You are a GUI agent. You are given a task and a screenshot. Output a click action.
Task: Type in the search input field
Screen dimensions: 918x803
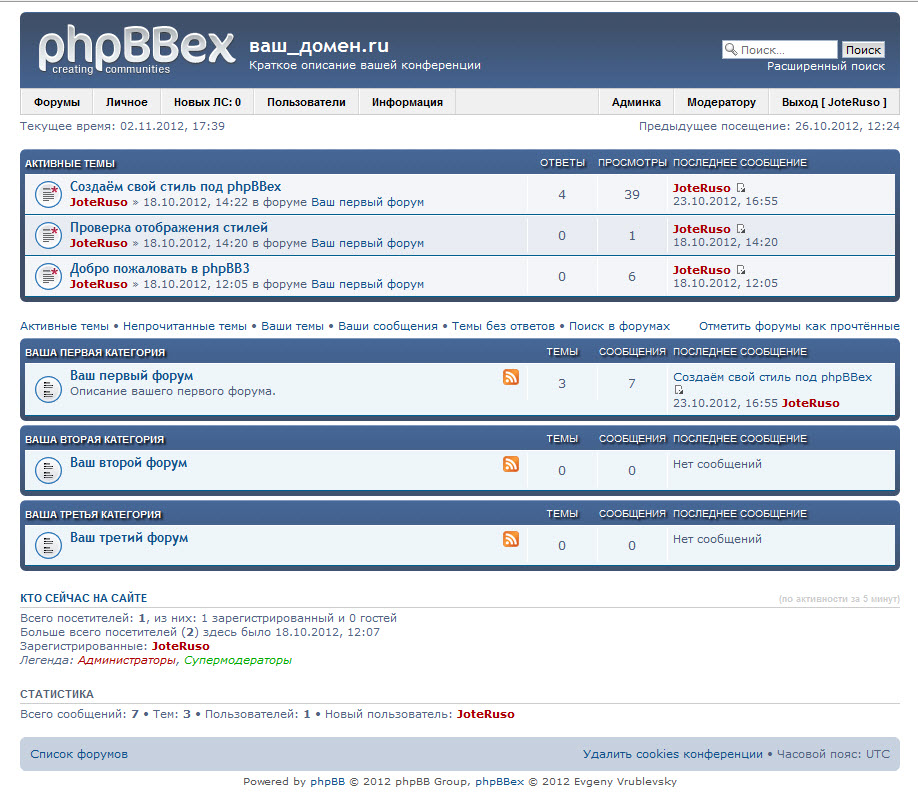pos(786,50)
